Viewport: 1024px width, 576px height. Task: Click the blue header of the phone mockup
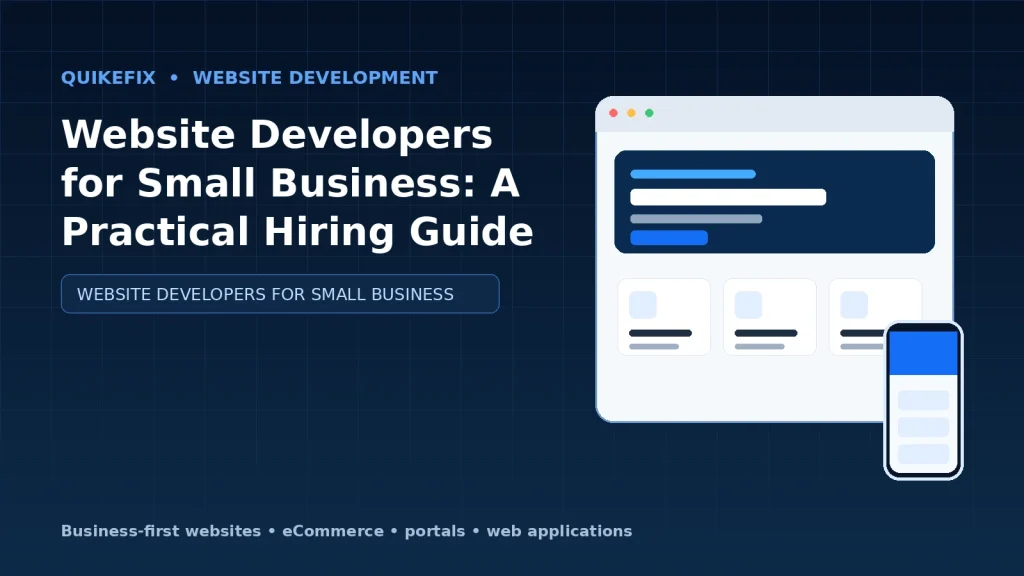click(923, 353)
